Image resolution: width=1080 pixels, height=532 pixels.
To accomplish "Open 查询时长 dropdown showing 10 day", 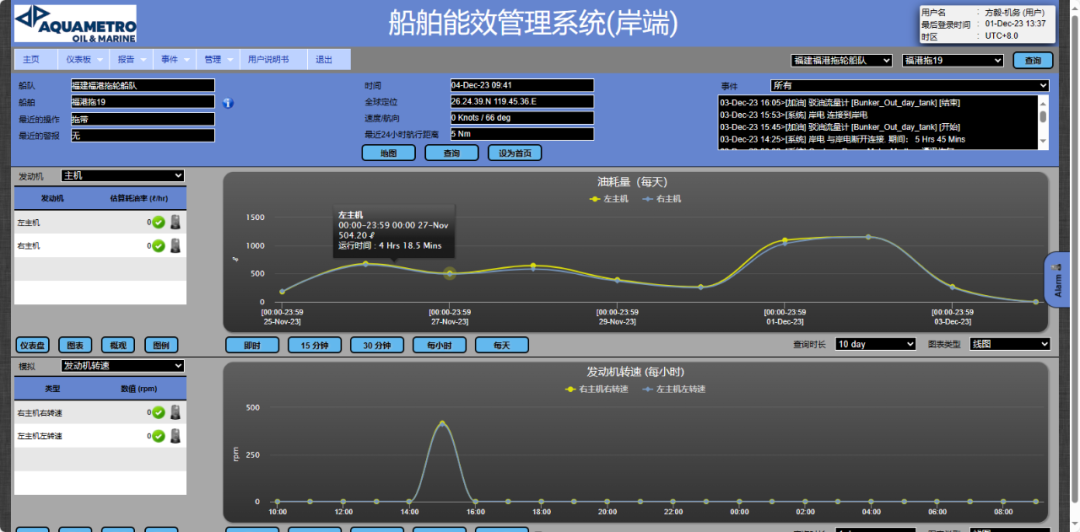I will [x=875, y=344].
